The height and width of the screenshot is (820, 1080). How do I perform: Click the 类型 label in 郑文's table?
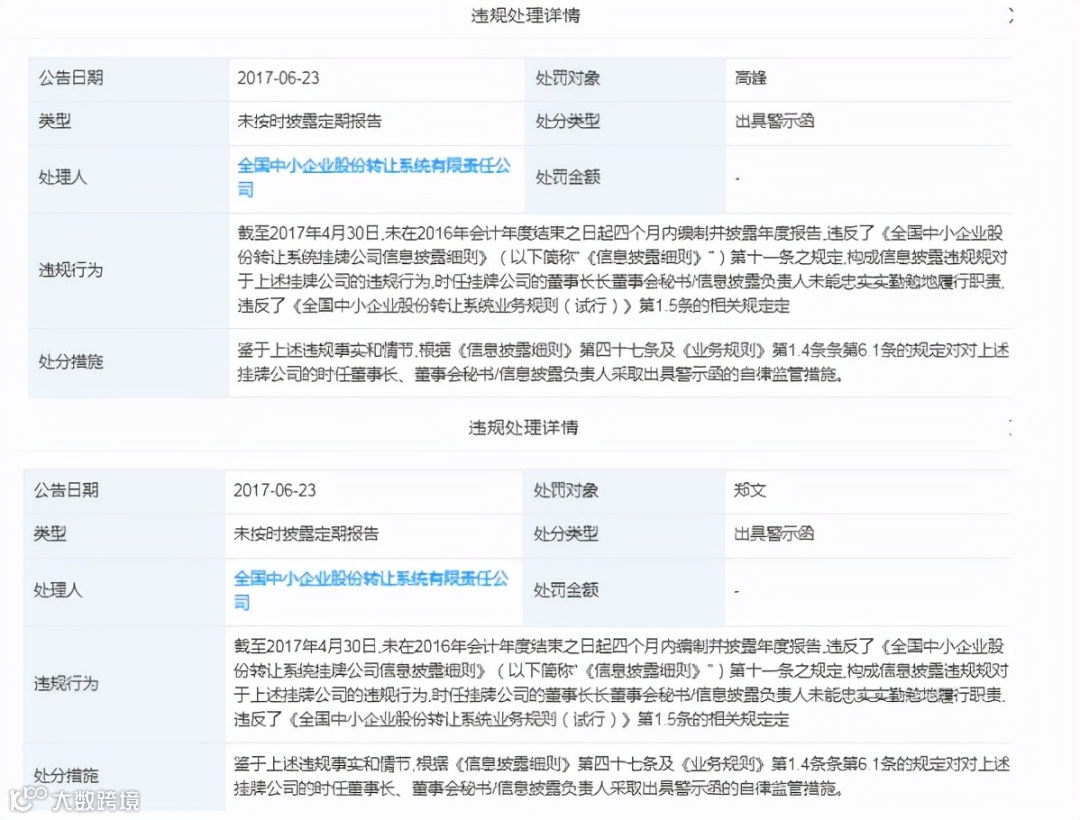50,534
